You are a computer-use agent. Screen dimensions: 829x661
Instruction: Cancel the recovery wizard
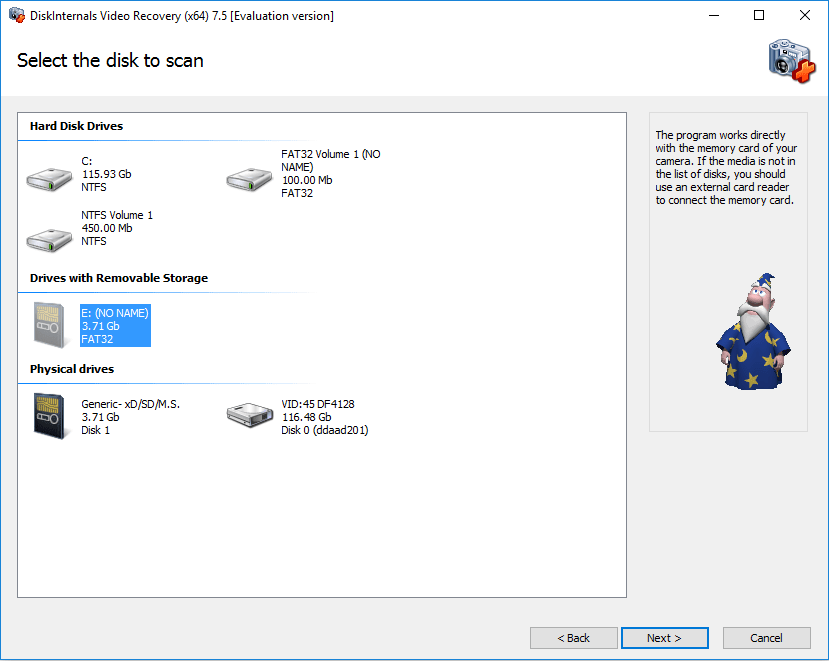766,638
